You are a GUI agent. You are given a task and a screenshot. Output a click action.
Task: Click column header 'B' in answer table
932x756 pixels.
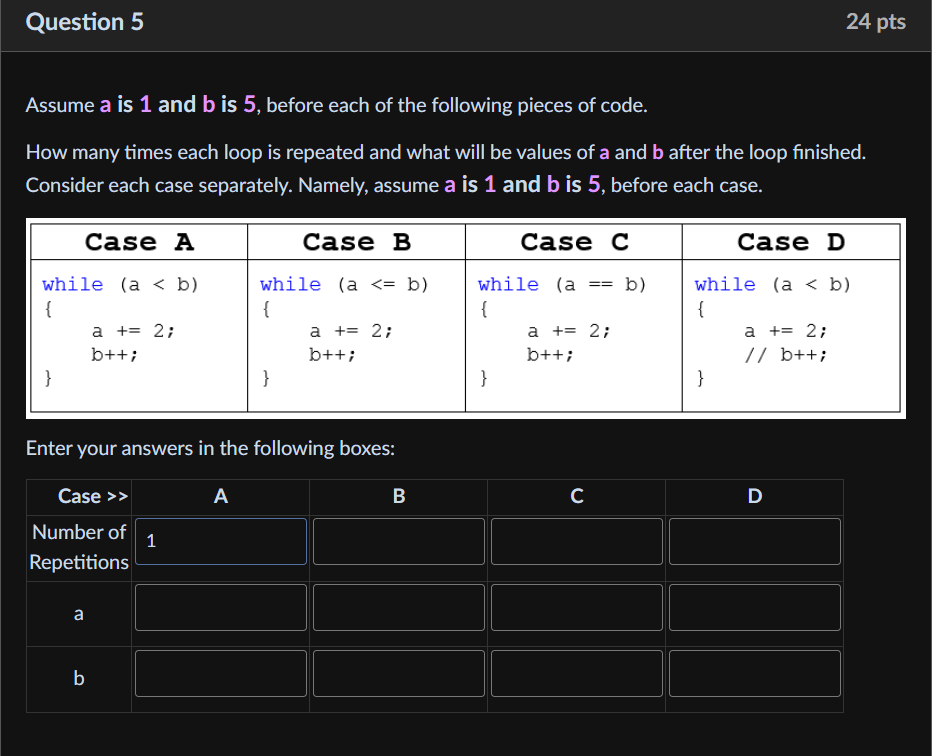click(399, 496)
